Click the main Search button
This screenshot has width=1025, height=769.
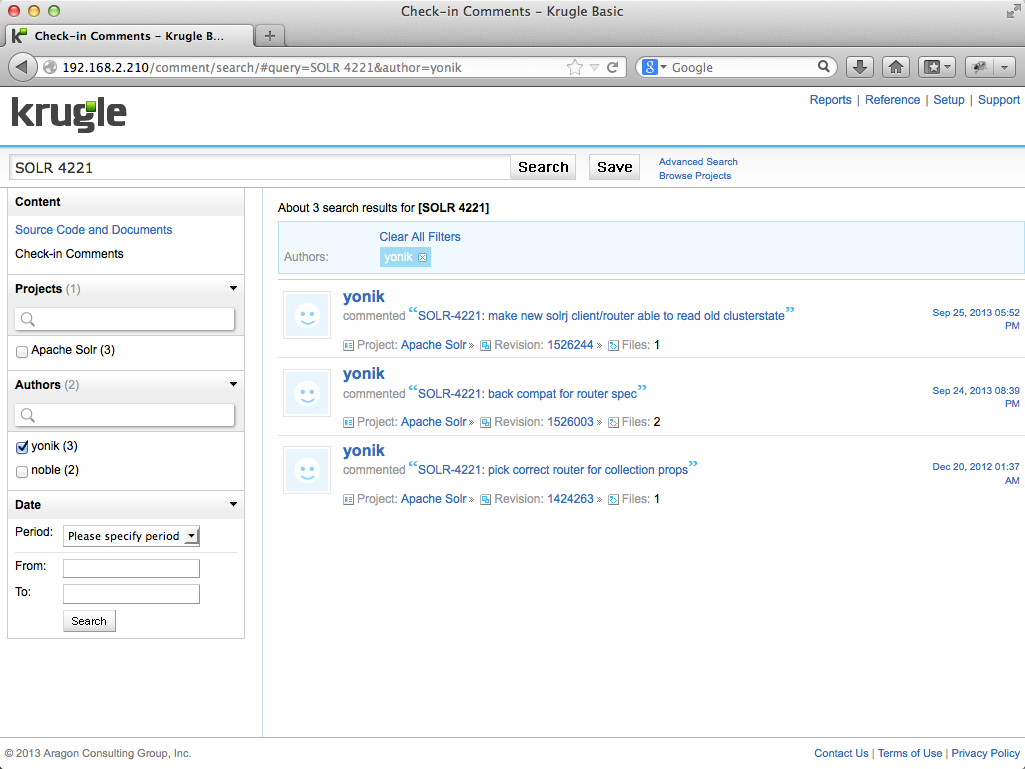click(x=543, y=167)
